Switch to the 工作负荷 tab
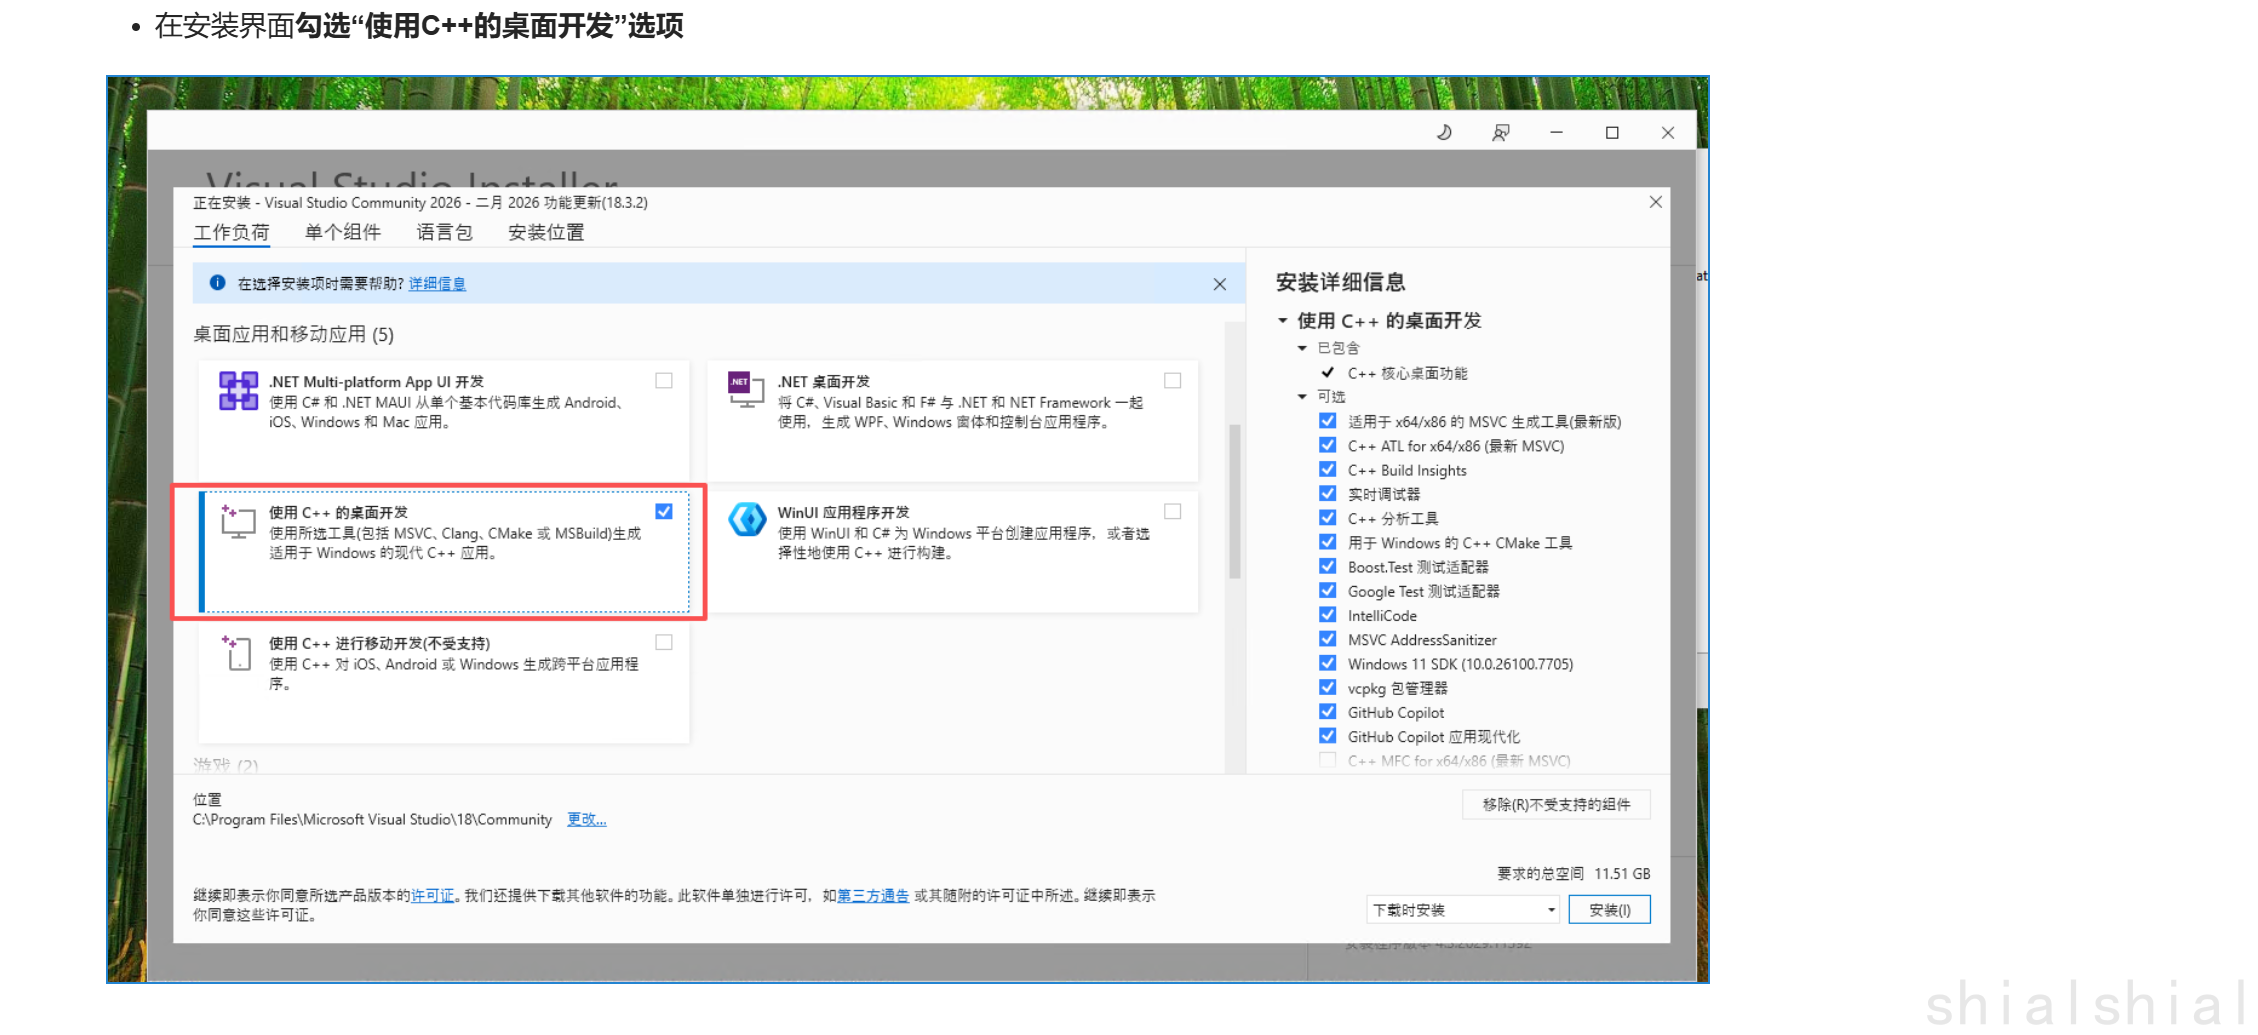The image size is (2258, 1035). [x=231, y=233]
